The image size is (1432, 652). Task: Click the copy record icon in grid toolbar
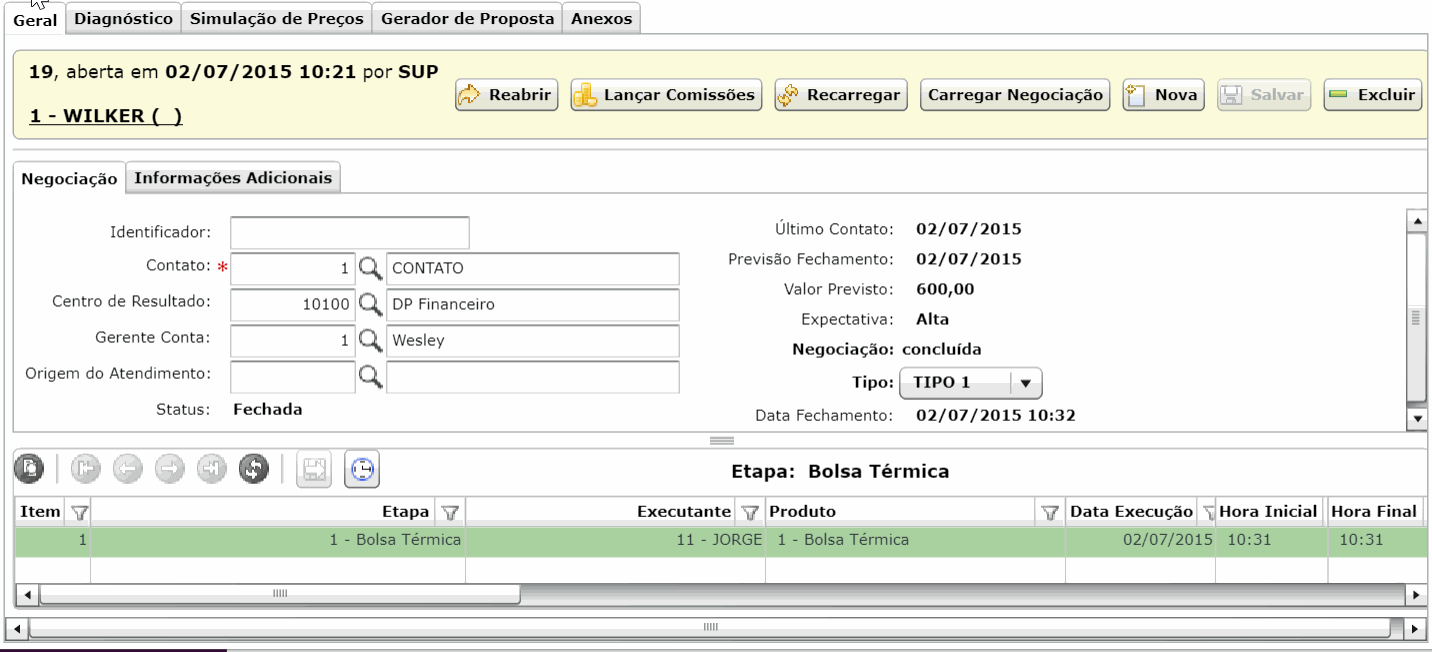pyautogui.click(x=31, y=468)
